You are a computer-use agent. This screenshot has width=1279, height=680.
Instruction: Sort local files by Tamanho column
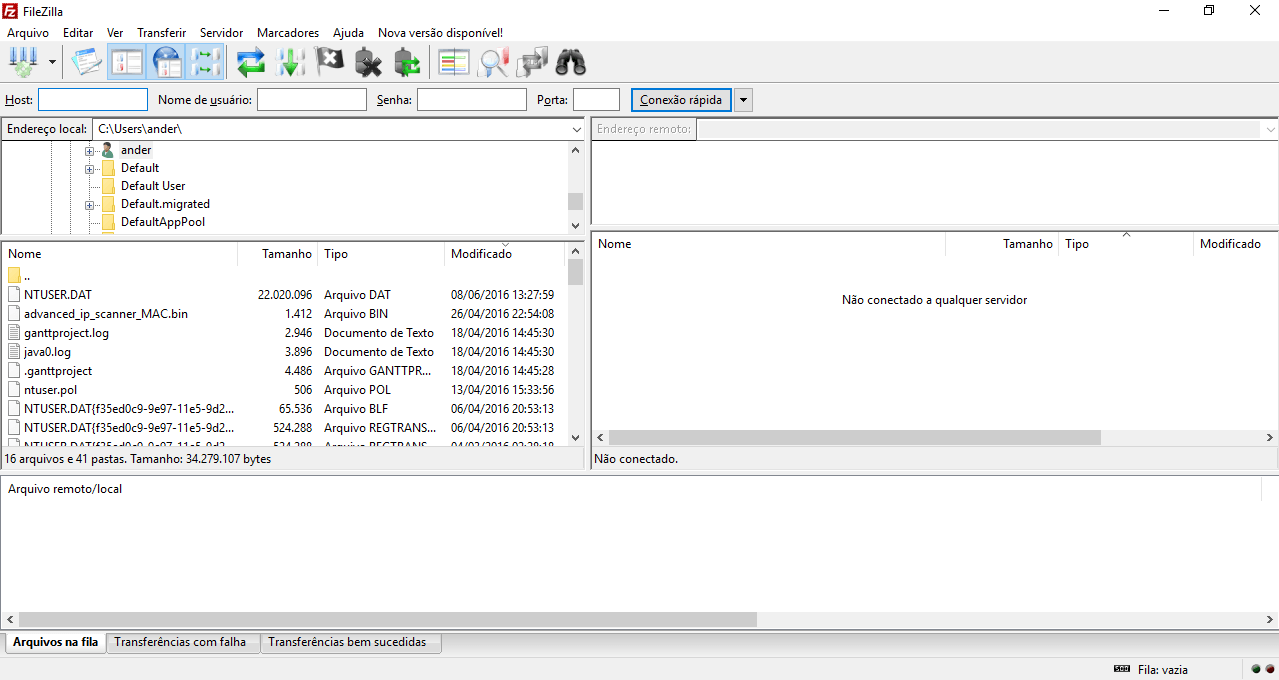278,254
